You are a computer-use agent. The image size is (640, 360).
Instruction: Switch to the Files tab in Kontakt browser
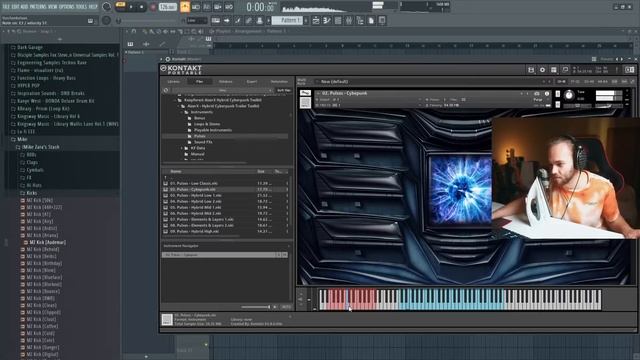tap(199, 82)
